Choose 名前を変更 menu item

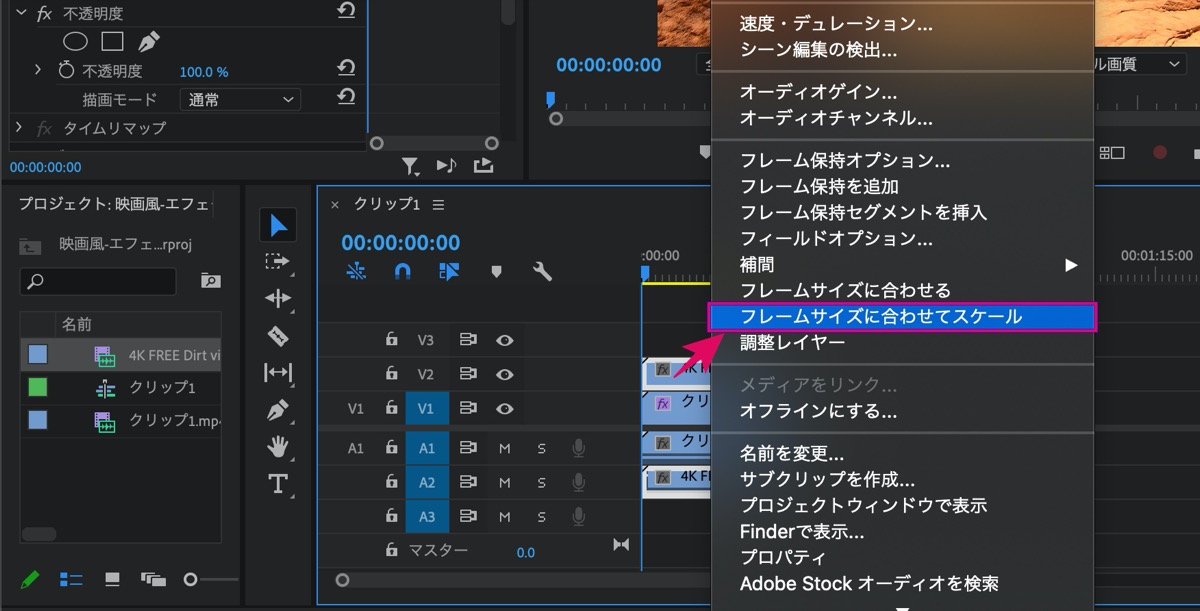[x=902, y=454]
